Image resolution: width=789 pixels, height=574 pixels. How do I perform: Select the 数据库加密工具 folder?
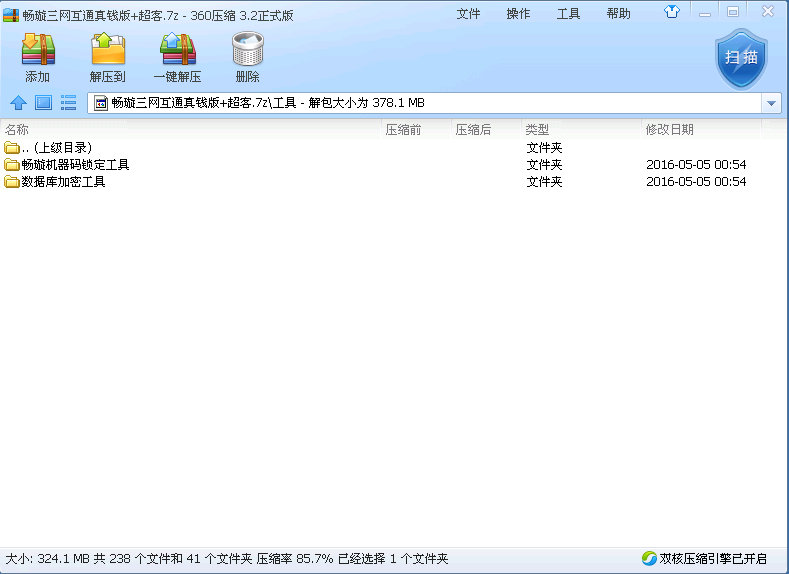[x=63, y=182]
